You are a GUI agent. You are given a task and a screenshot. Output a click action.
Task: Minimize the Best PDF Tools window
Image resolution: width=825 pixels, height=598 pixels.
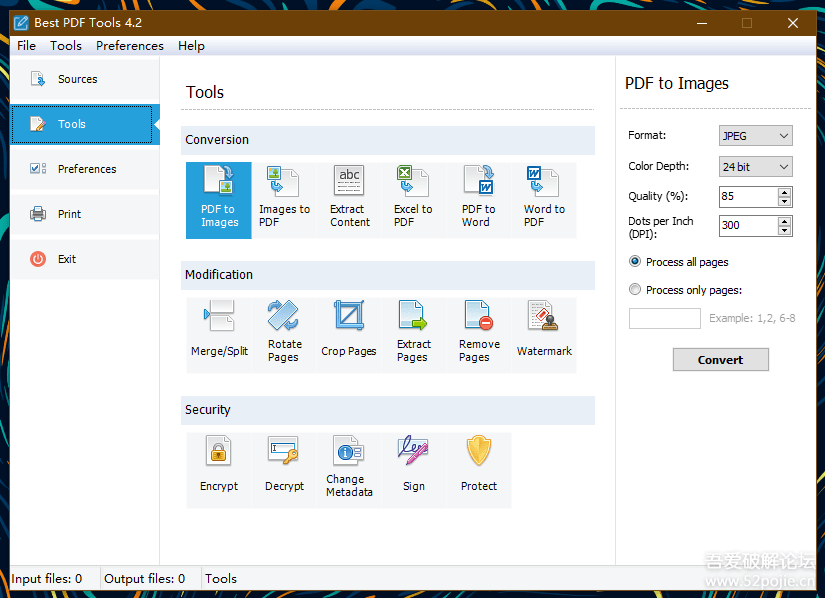(x=702, y=23)
